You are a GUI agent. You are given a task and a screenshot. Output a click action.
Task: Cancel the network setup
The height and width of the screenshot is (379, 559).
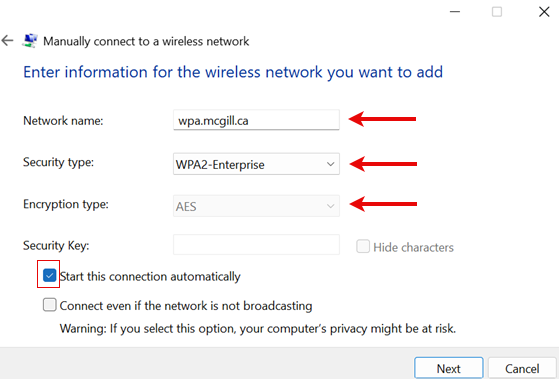(x=522, y=368)
